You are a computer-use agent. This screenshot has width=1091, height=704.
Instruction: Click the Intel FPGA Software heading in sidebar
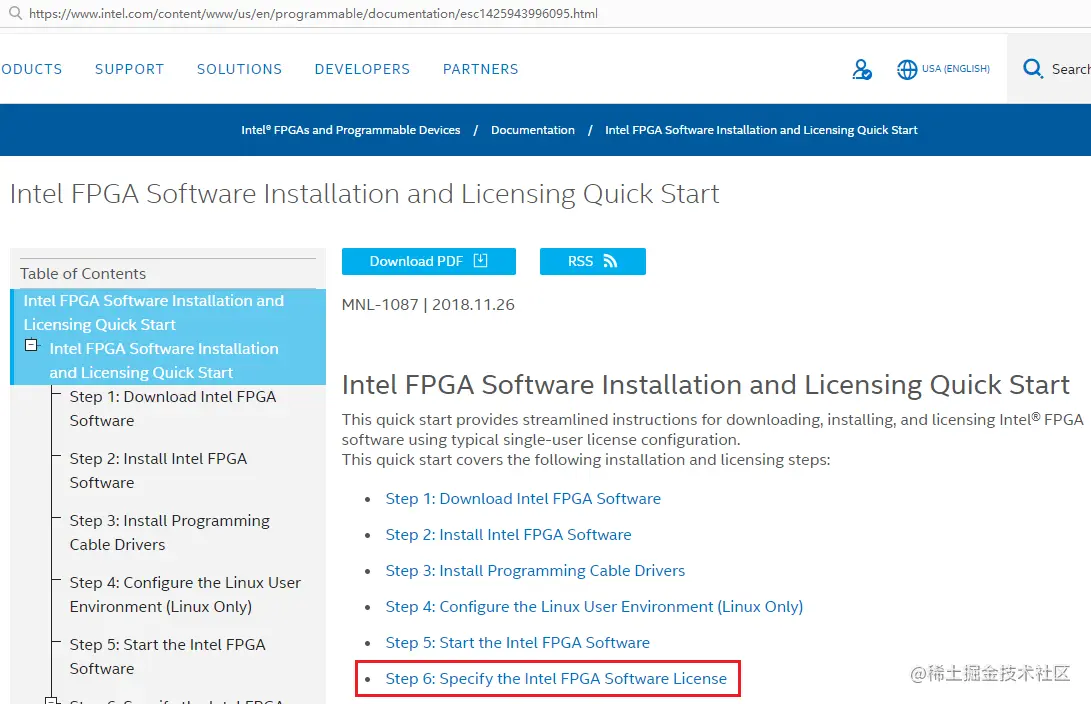click(155, 312)
